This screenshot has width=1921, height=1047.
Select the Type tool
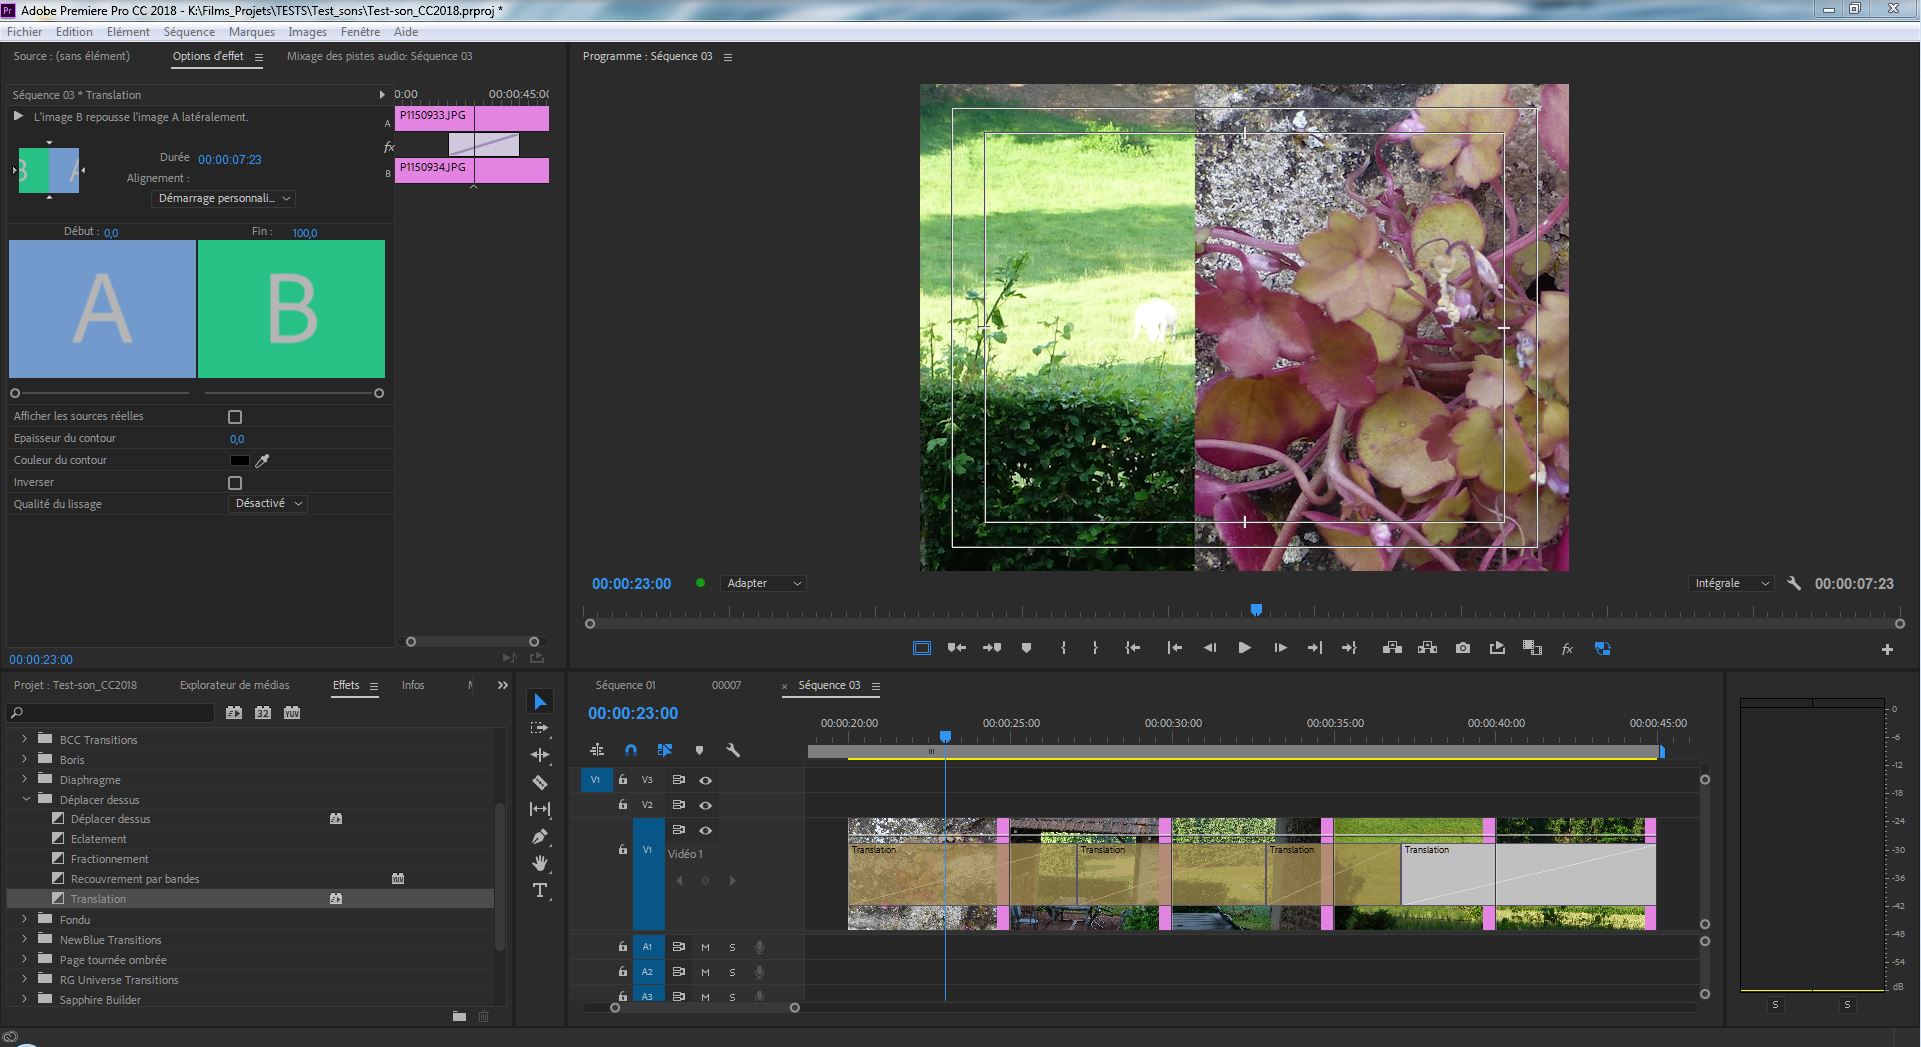click(540, 890)
